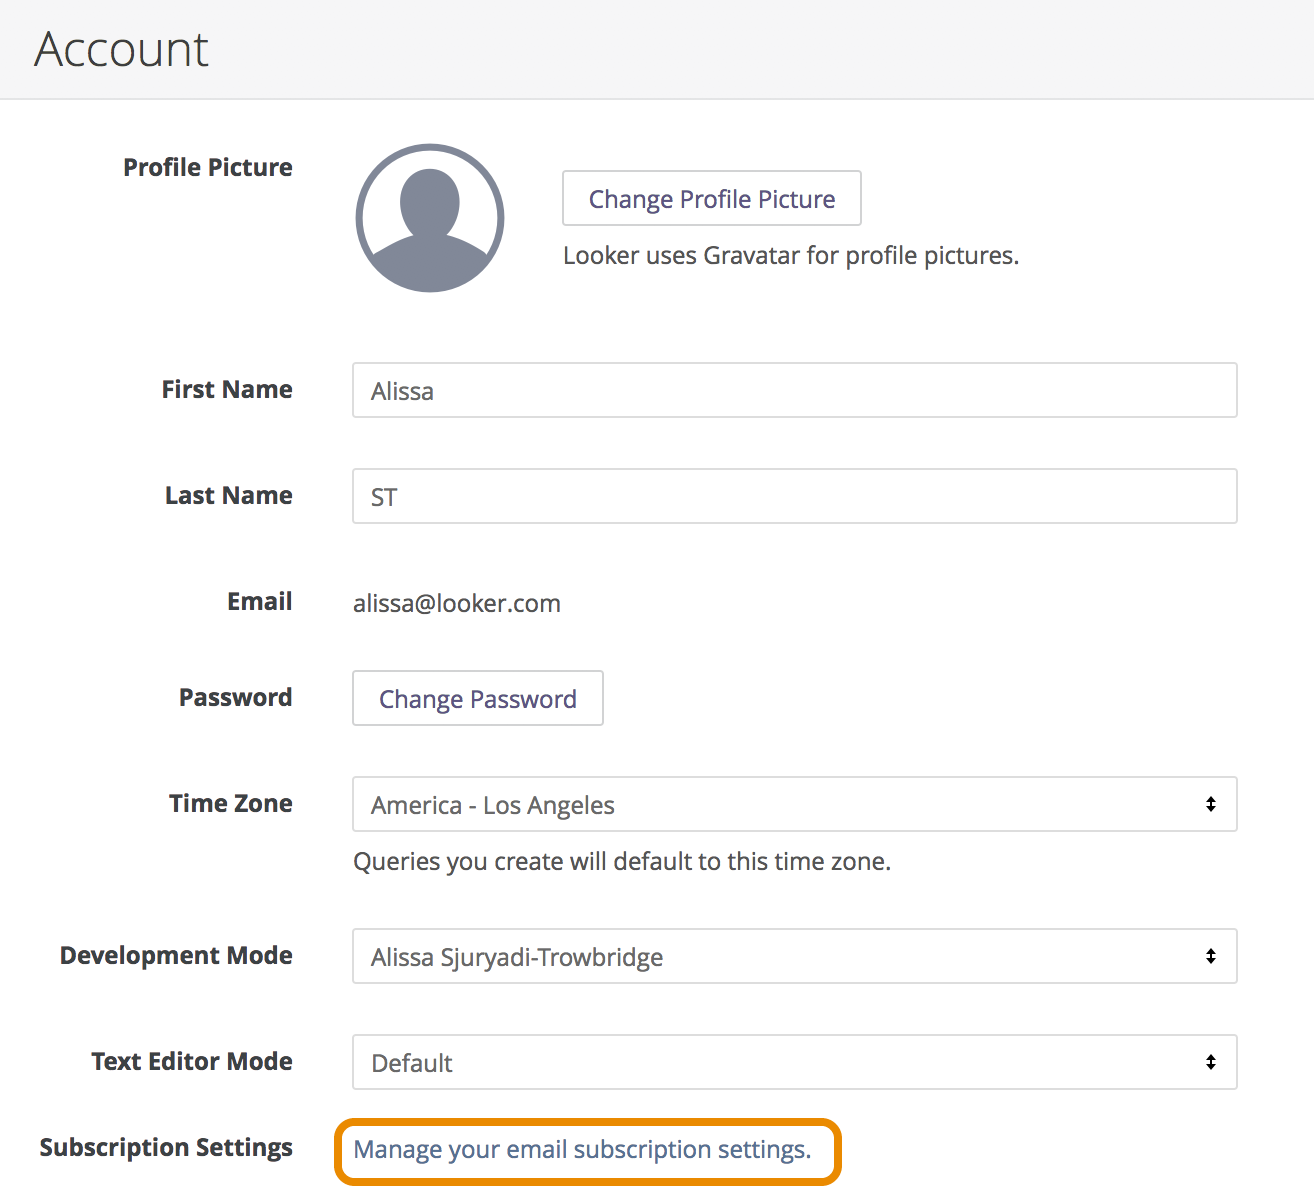
Task: Click the Gravatar helper text
Action: click(789, 255)
